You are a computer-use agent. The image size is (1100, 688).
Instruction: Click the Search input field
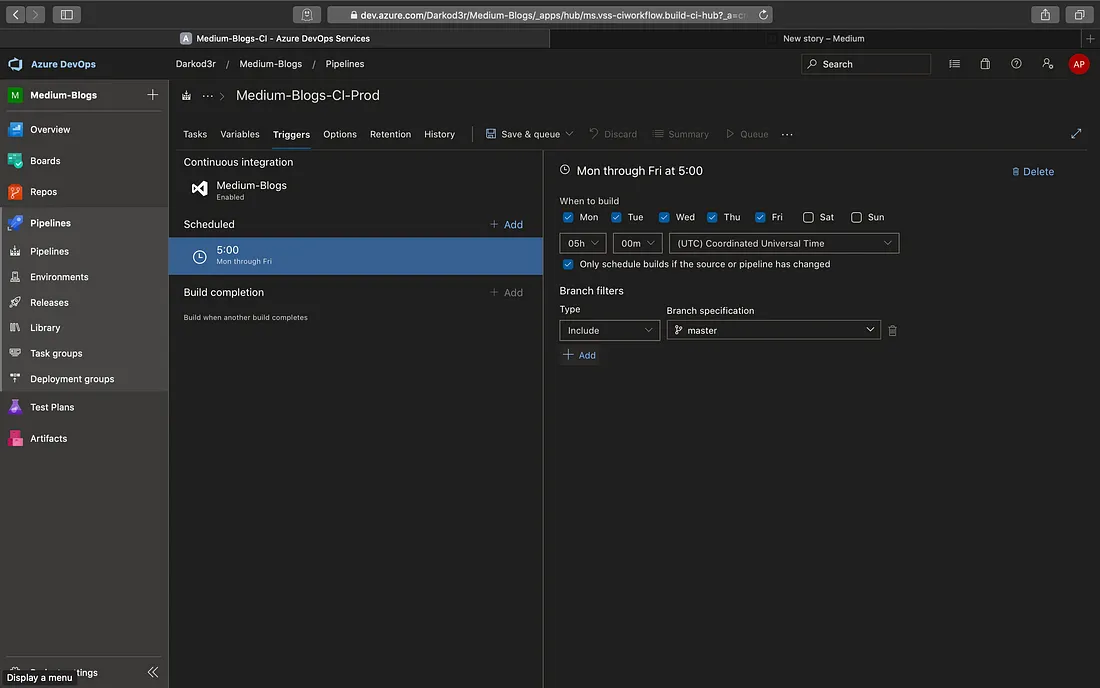[x=866, y=64]
